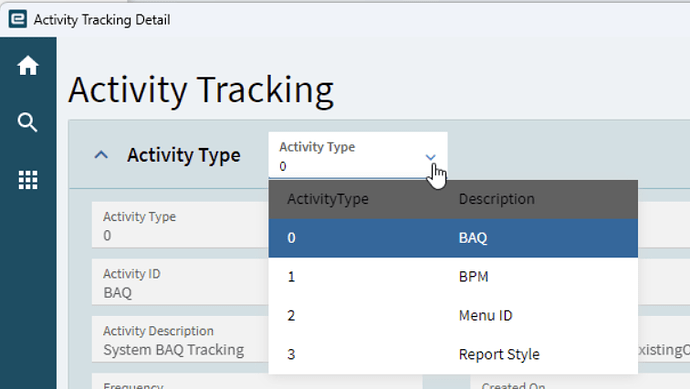Screen dimensions: 690x389
Task: Open the search icon in sidebar
Action: 27,122
